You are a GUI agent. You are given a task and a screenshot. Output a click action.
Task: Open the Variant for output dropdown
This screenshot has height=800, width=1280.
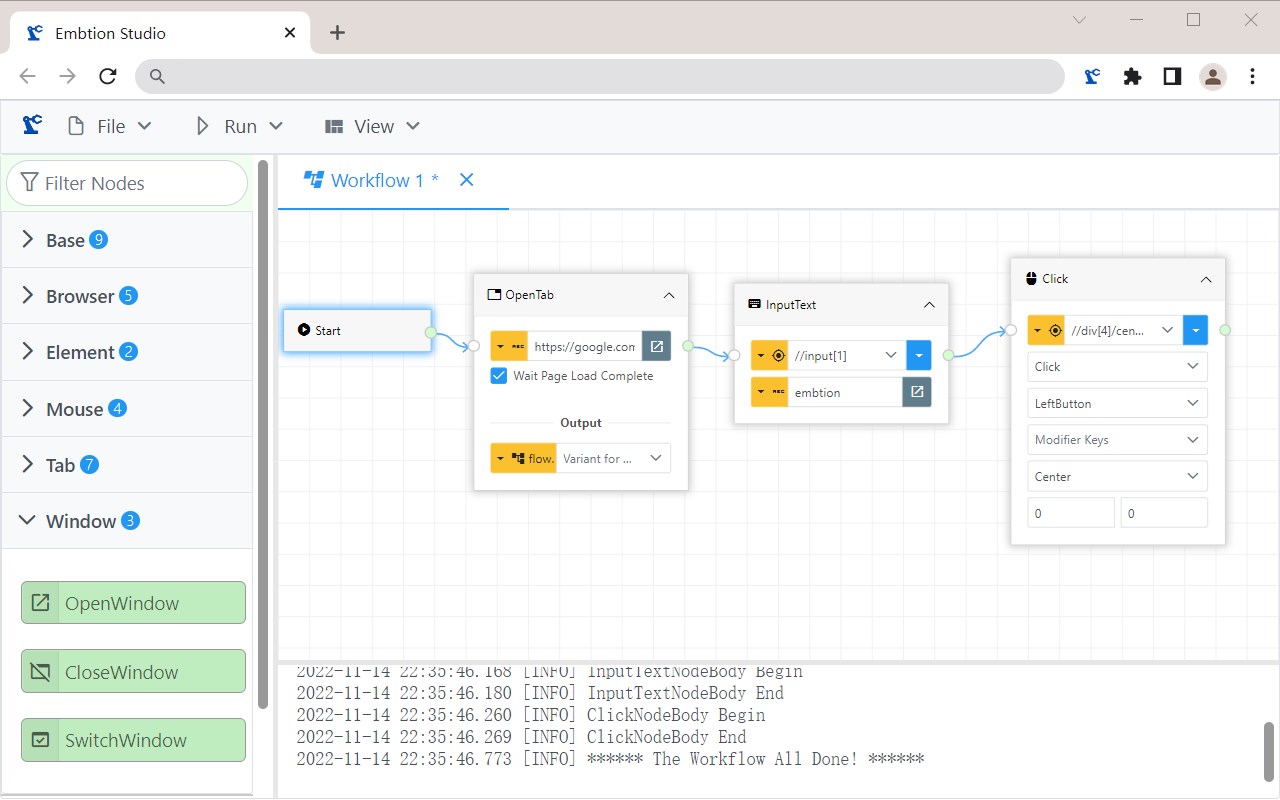tap(613, 458)
